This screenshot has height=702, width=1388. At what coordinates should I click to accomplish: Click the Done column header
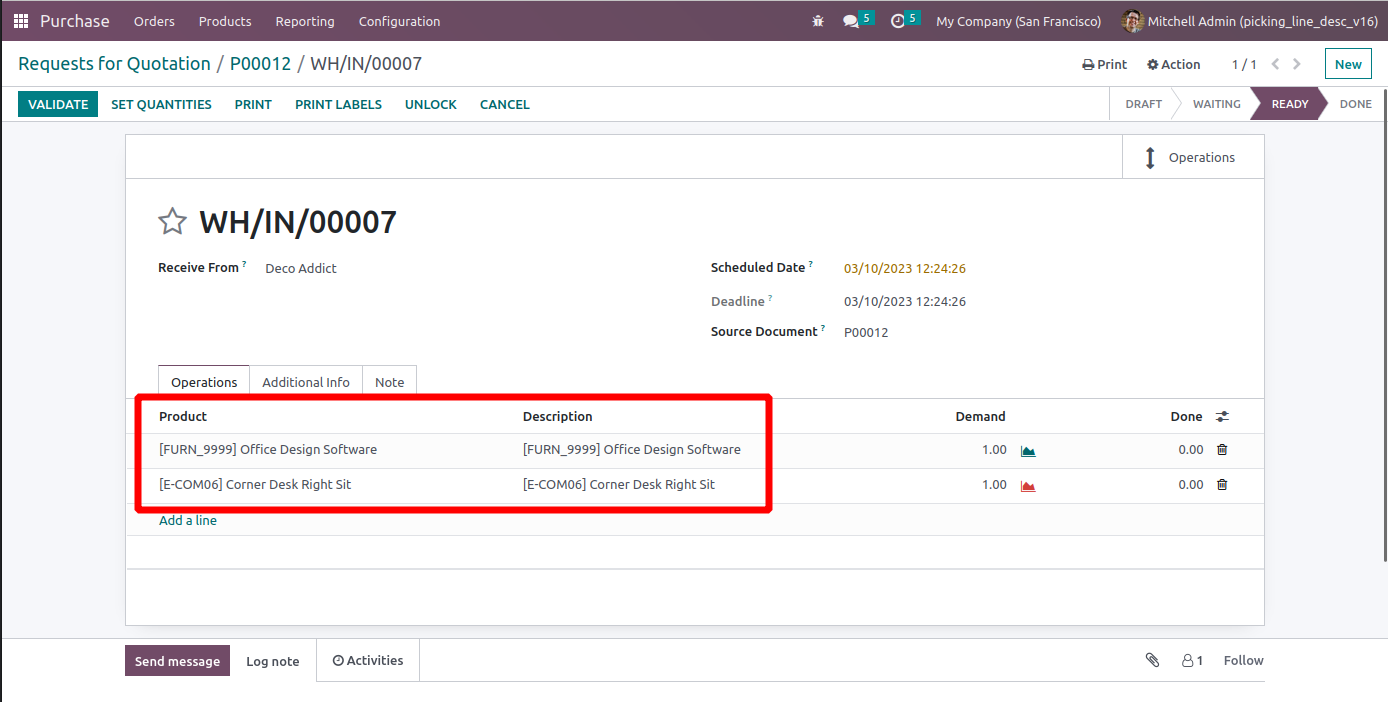tap(1186, 416)
